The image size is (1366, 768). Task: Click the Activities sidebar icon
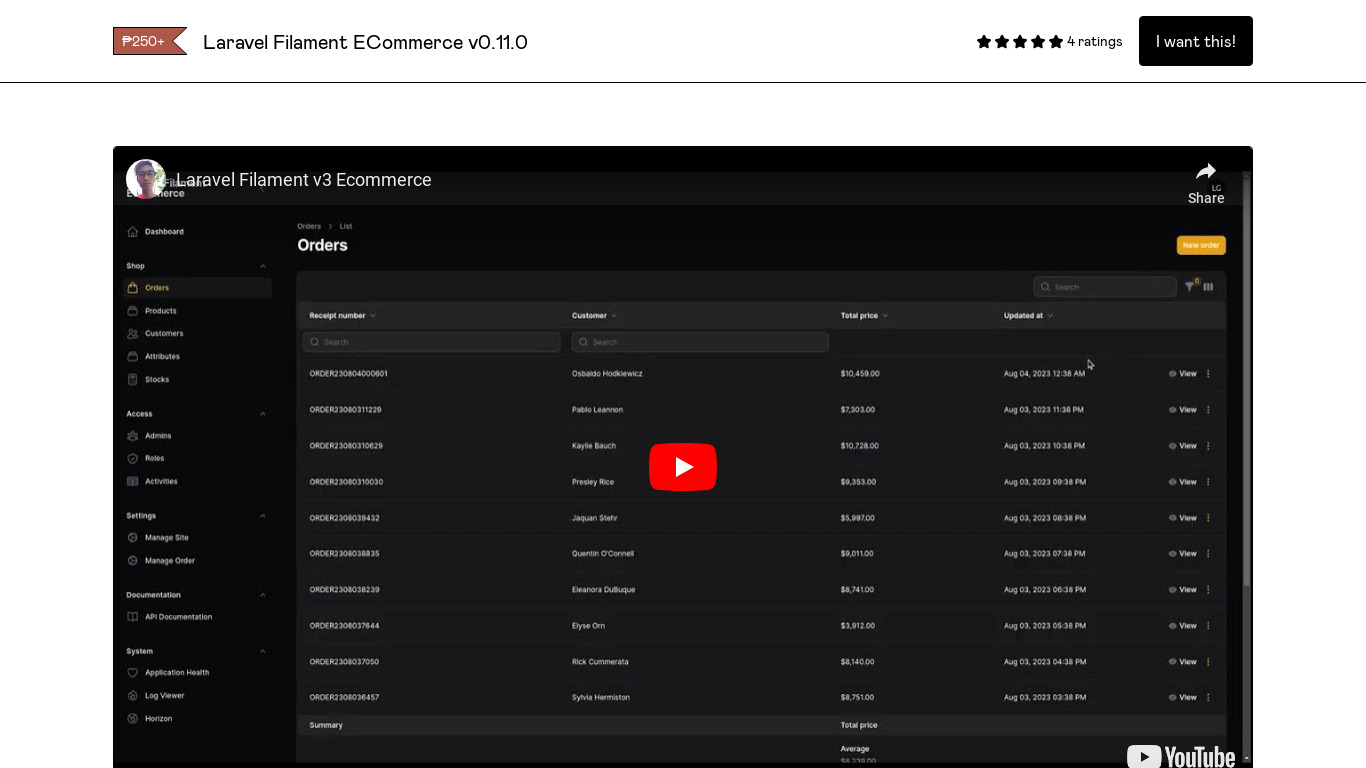[x=133, y=481]
